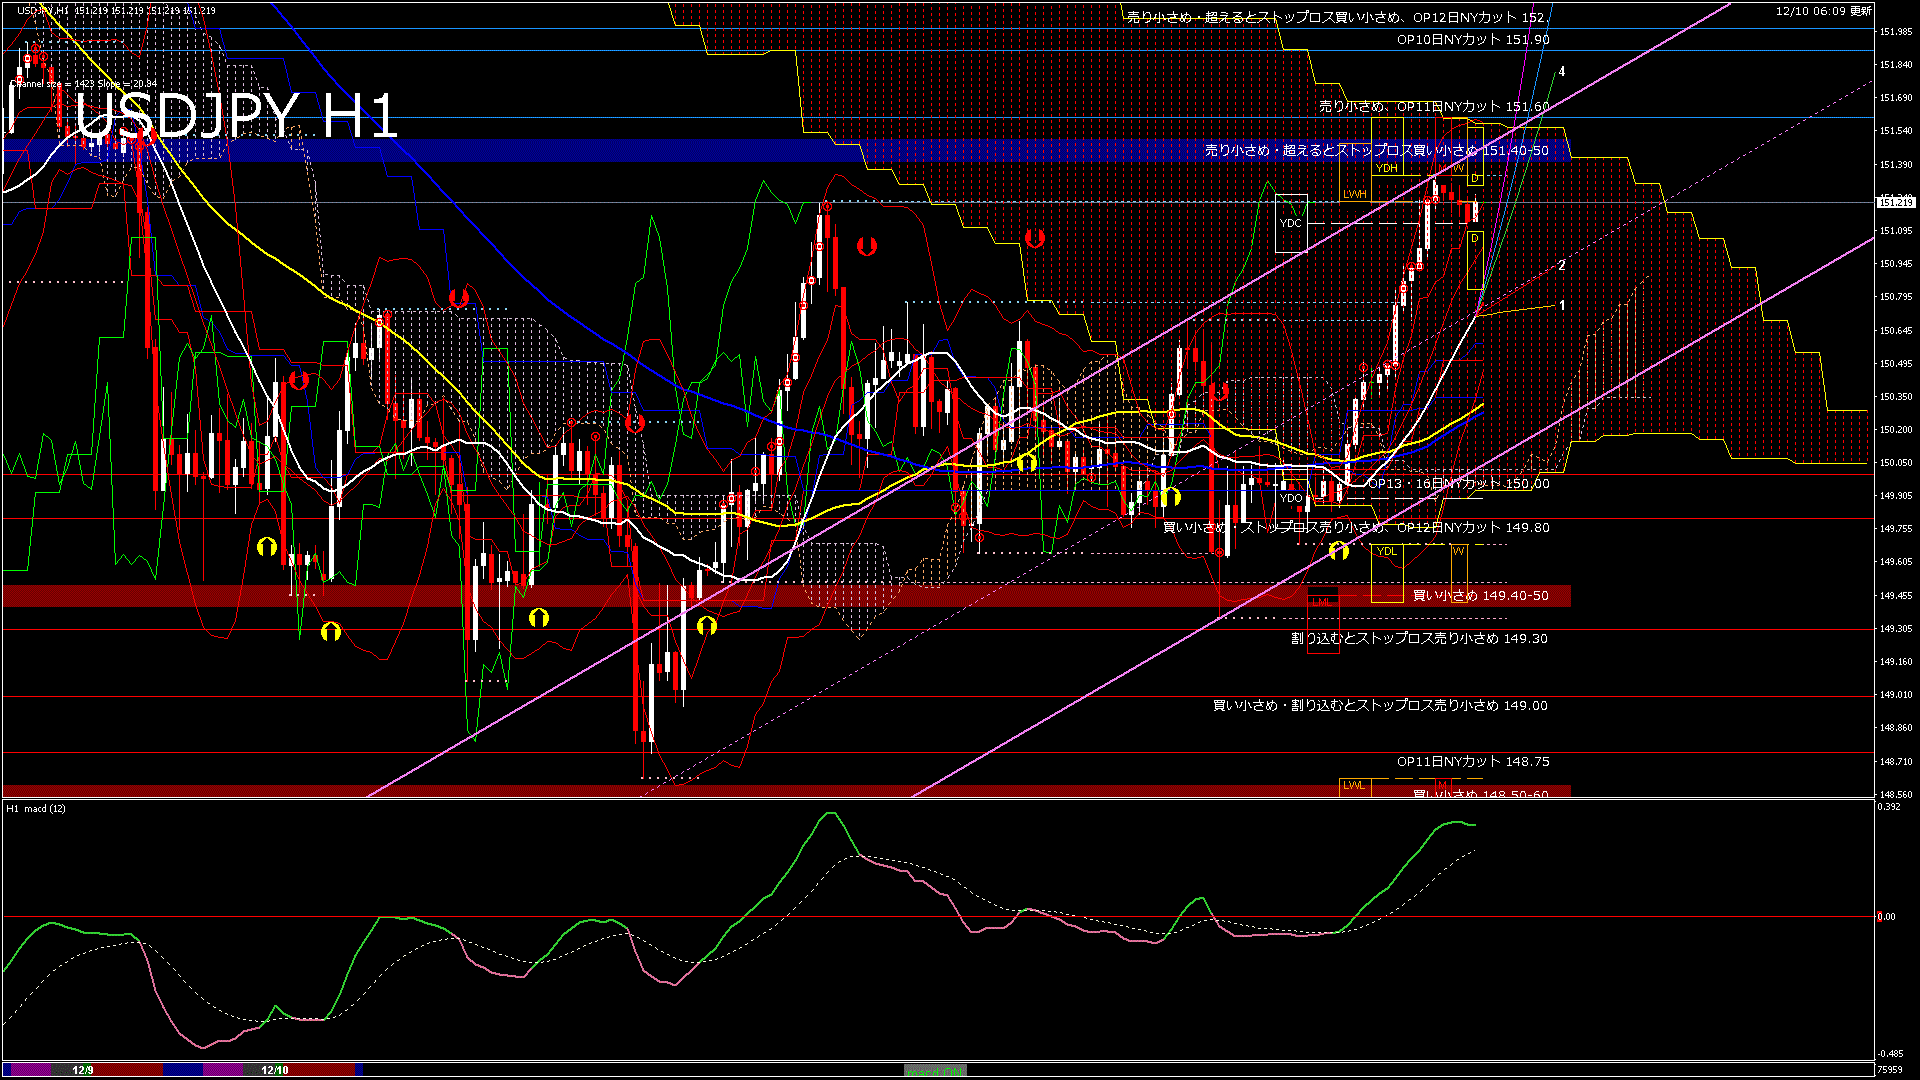This screenshot has width=1920, height=1080.
Task: Click the current price tag 151.219
Action: [x=1896, y=203]
